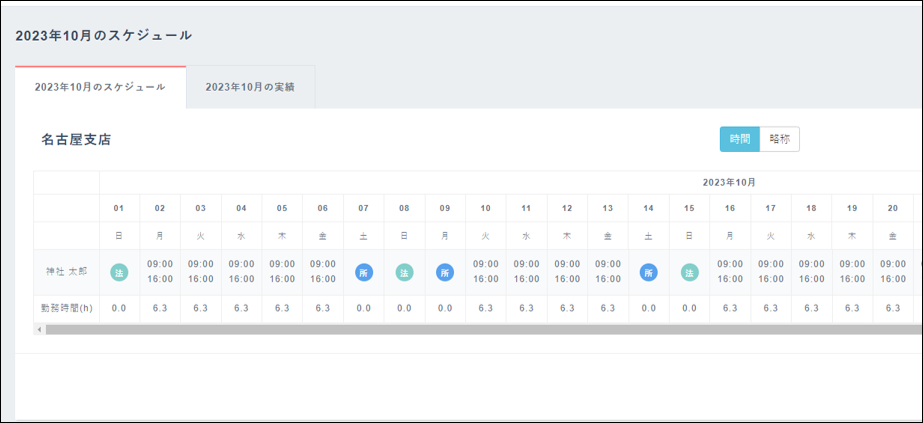
Task: Open the 09:00-16:00 shift on day 10
Action: click(486, 272)
